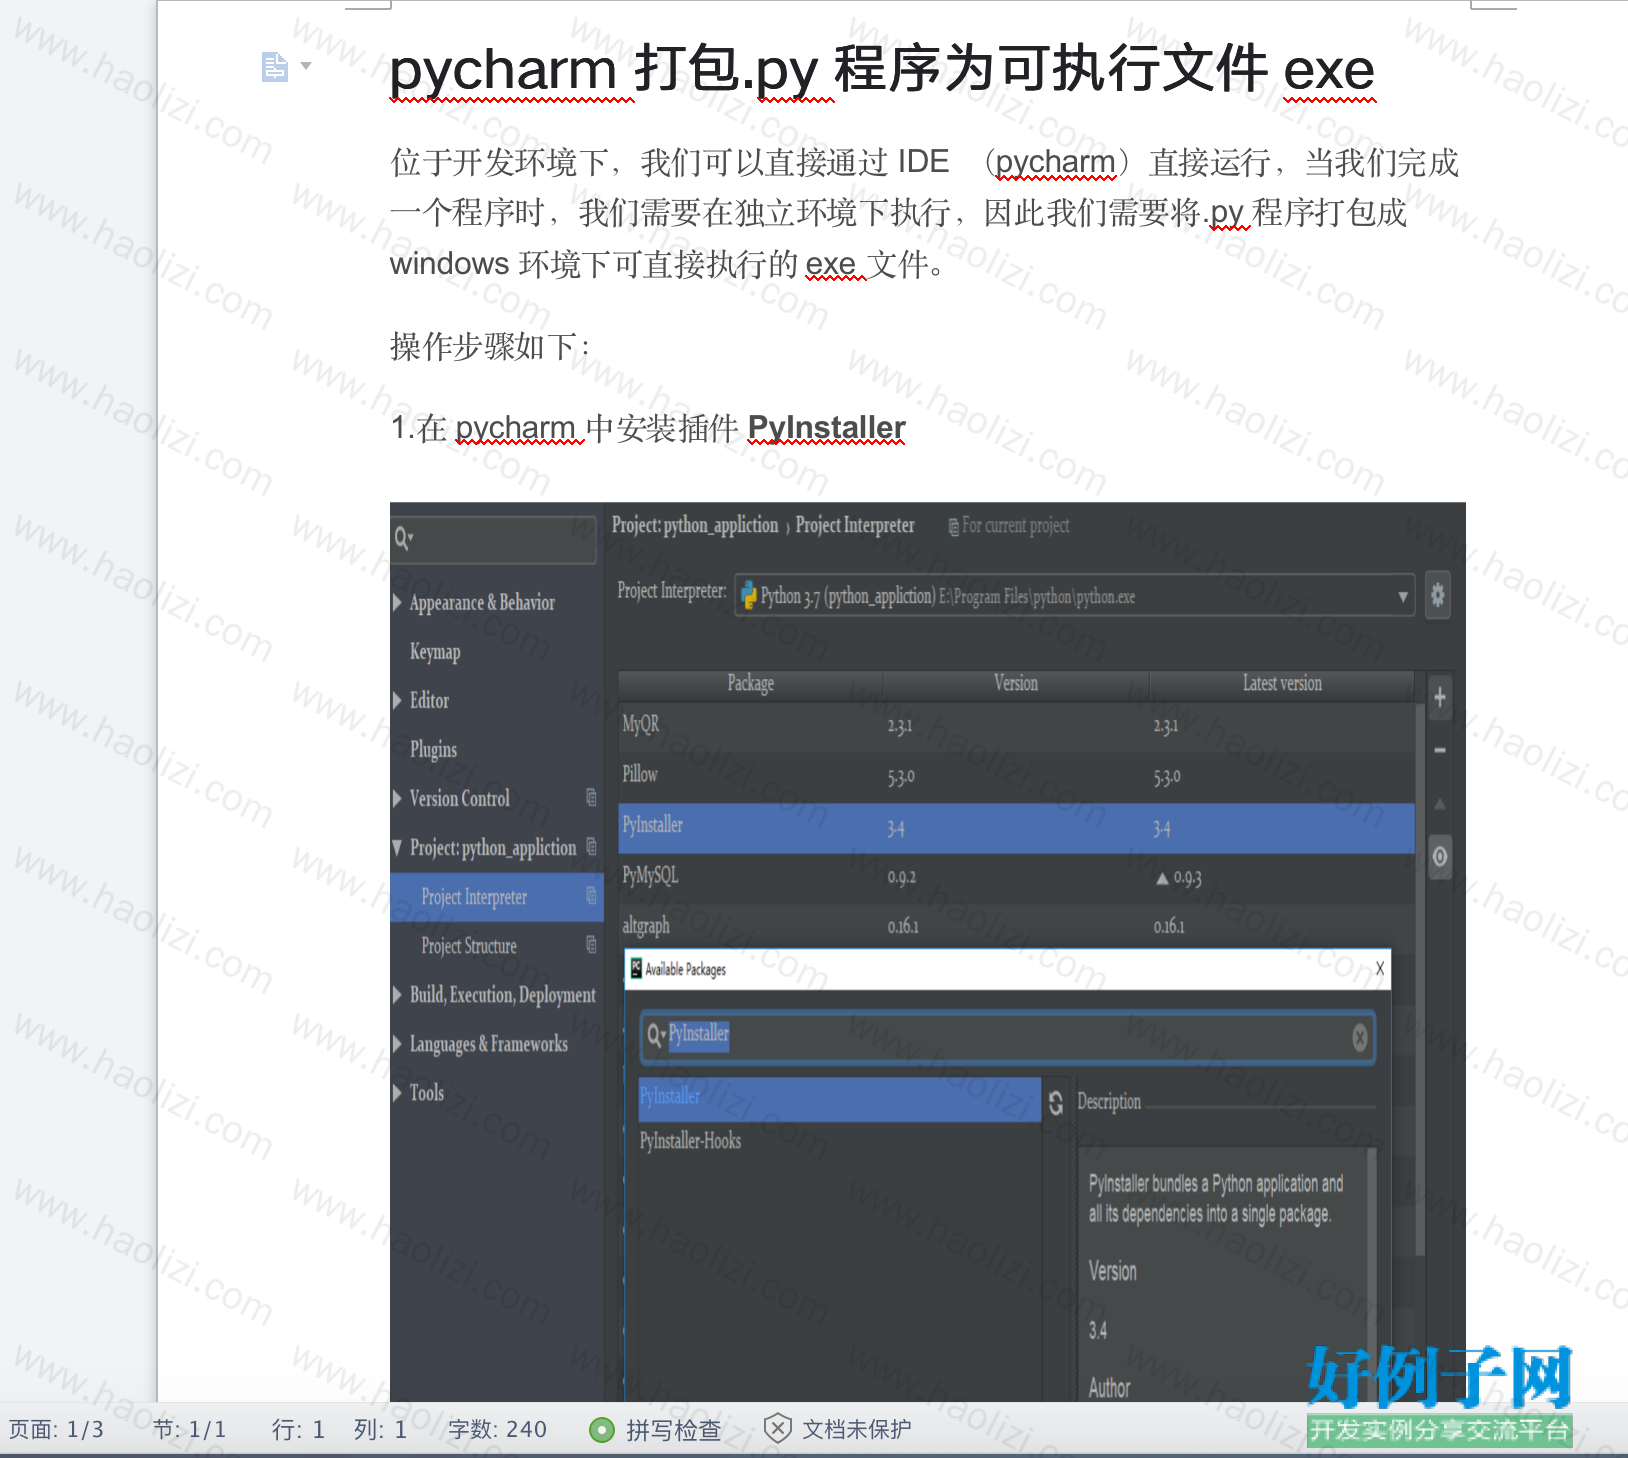Collapse the Project: python_appliction tree arrow
Screen dimensions: 1628x1458
tap(398, 848)
